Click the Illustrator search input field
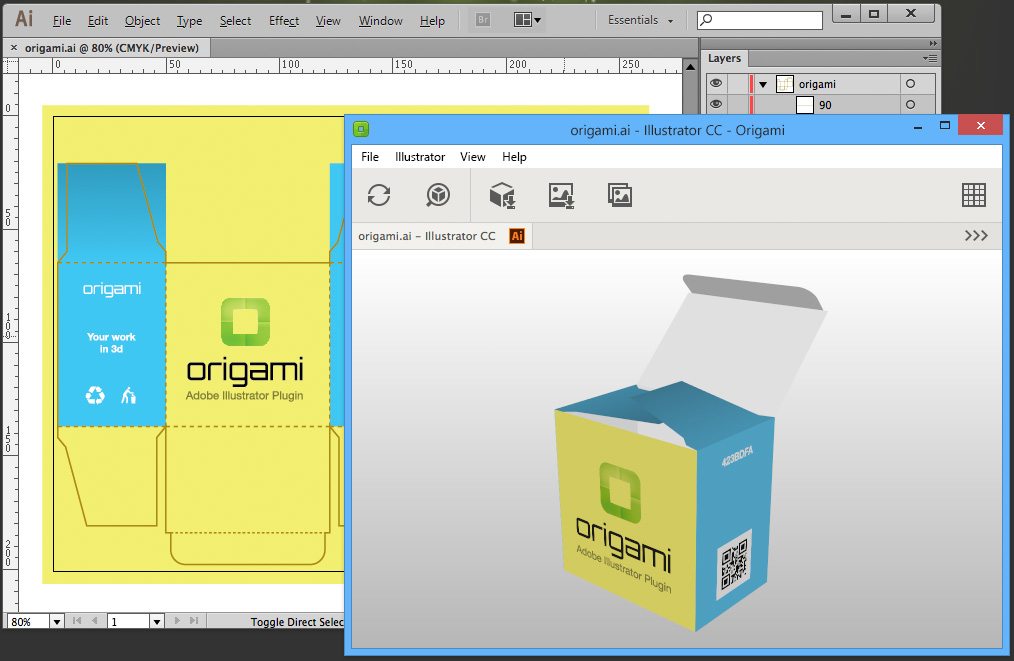This screenshot has height=661, width=1014. pos(760,20)
